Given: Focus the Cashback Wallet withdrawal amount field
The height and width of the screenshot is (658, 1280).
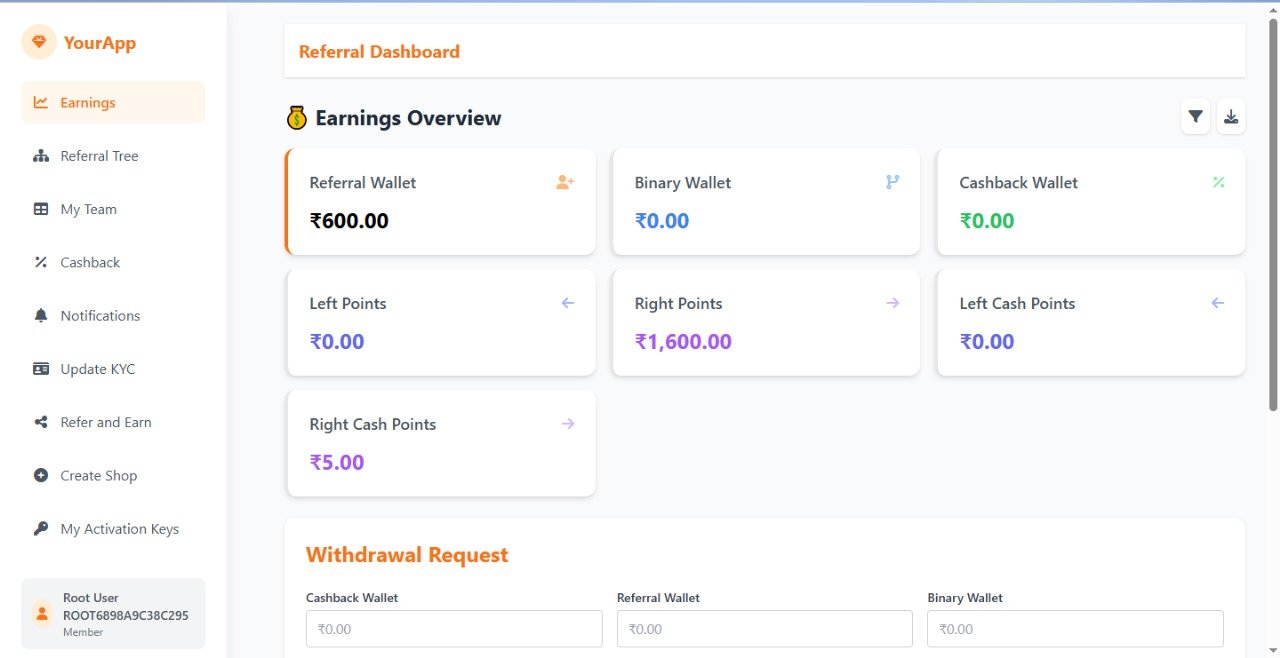Looking at the screenshot, I should tap(454, 629).
